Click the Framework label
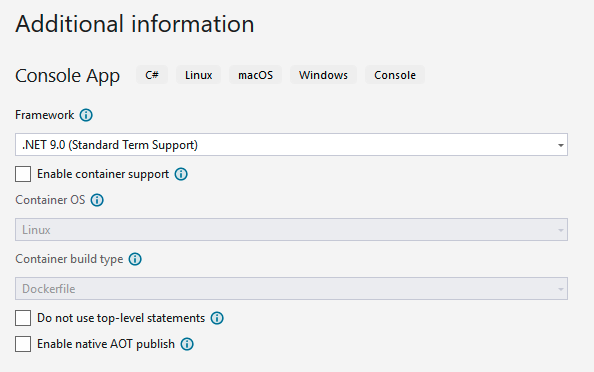594x372 pixels. click(45, 115)
